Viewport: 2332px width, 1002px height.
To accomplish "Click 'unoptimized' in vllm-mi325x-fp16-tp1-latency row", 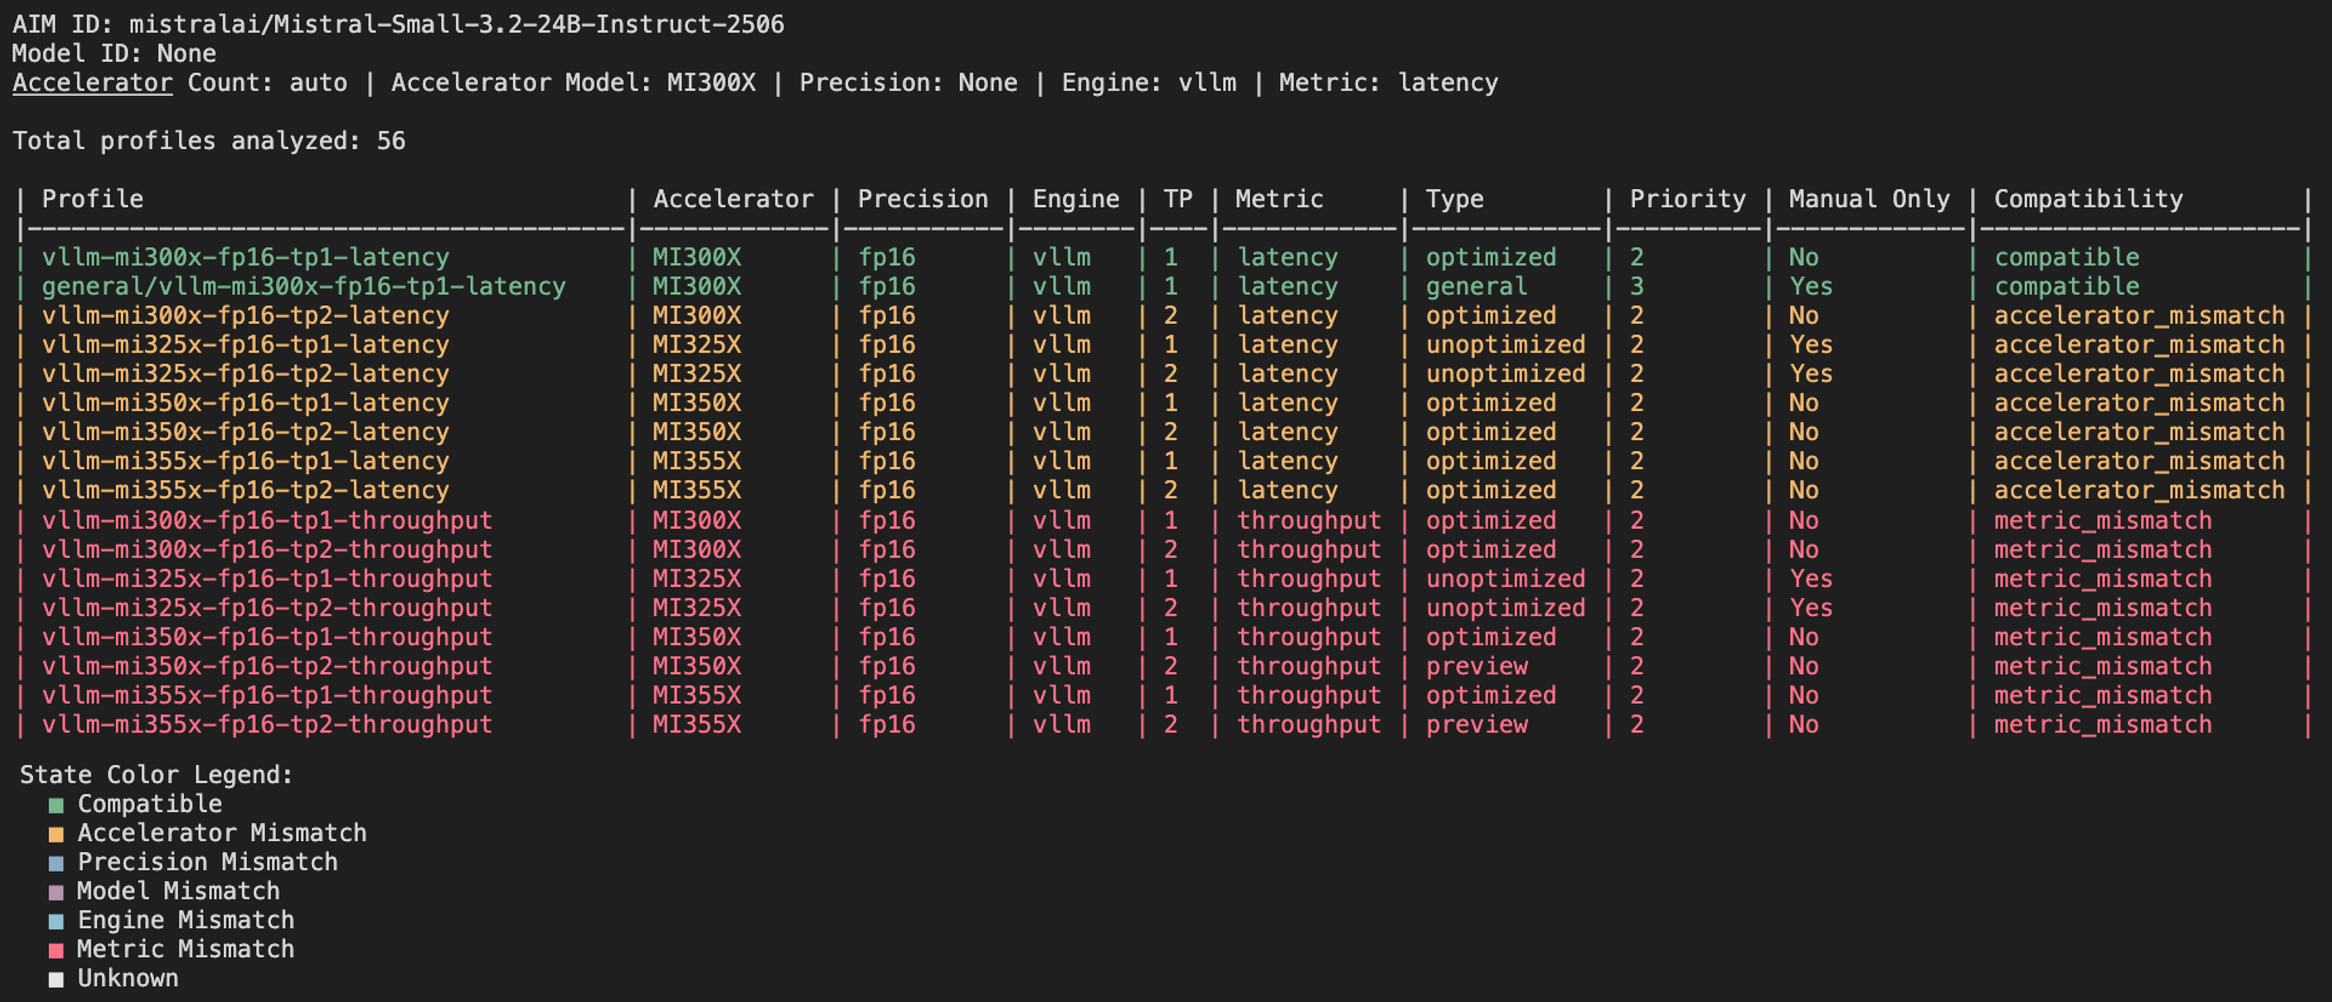I will [x=1505, y=345].
